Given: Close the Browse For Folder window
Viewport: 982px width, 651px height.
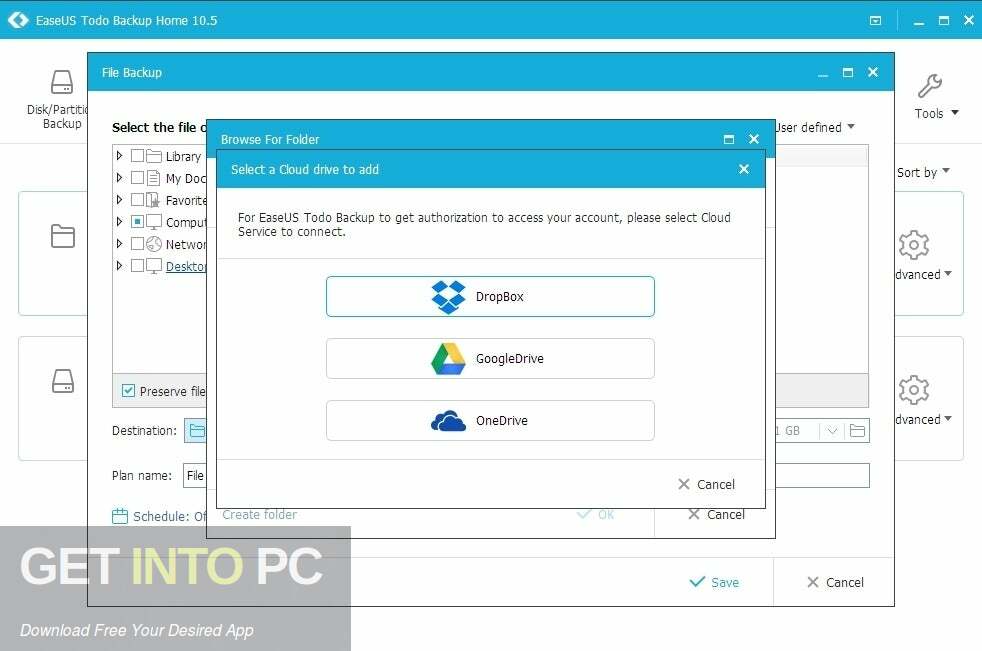Looking at the screenshot, I should (x=754, y=139).
